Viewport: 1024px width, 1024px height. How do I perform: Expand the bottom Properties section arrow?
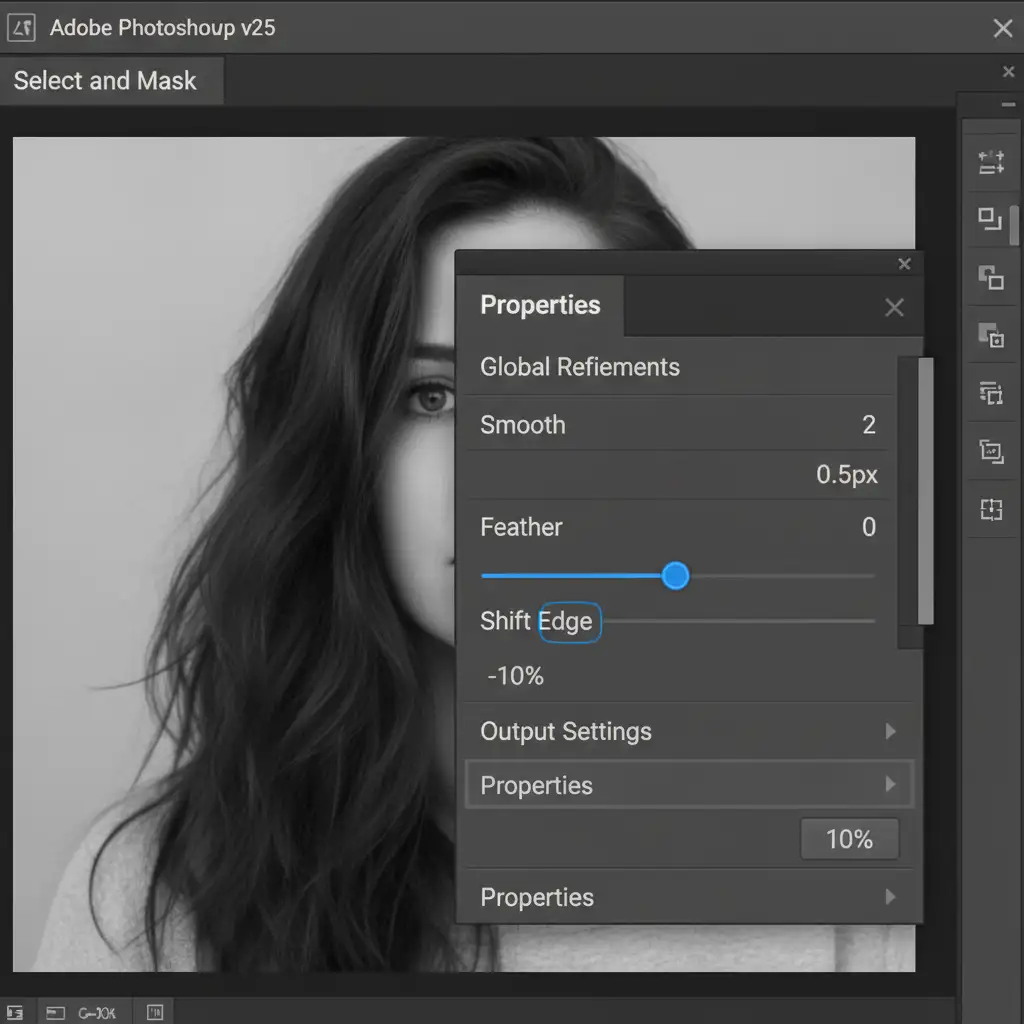890,897
